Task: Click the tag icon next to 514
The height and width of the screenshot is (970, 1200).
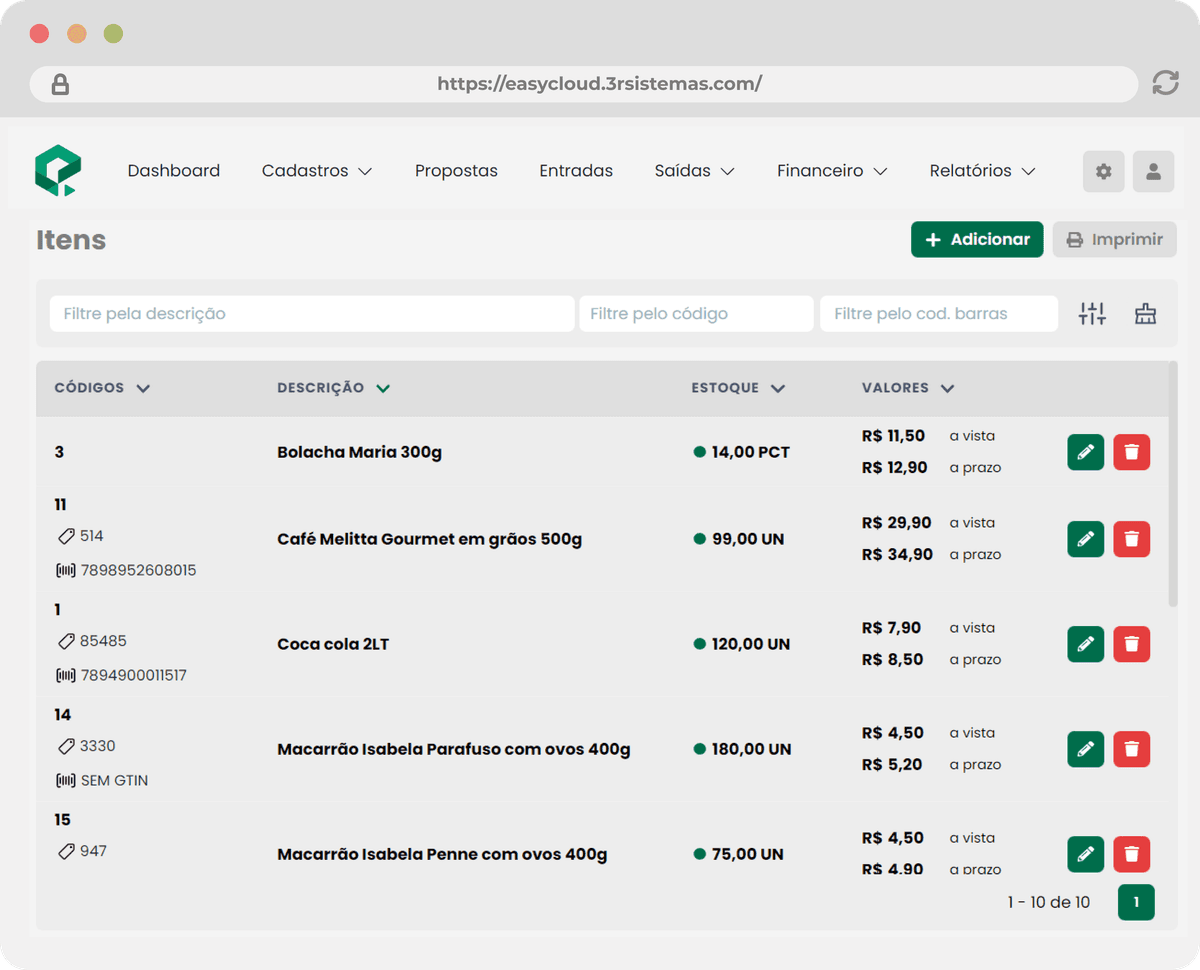Action: (x=66, y=536)
